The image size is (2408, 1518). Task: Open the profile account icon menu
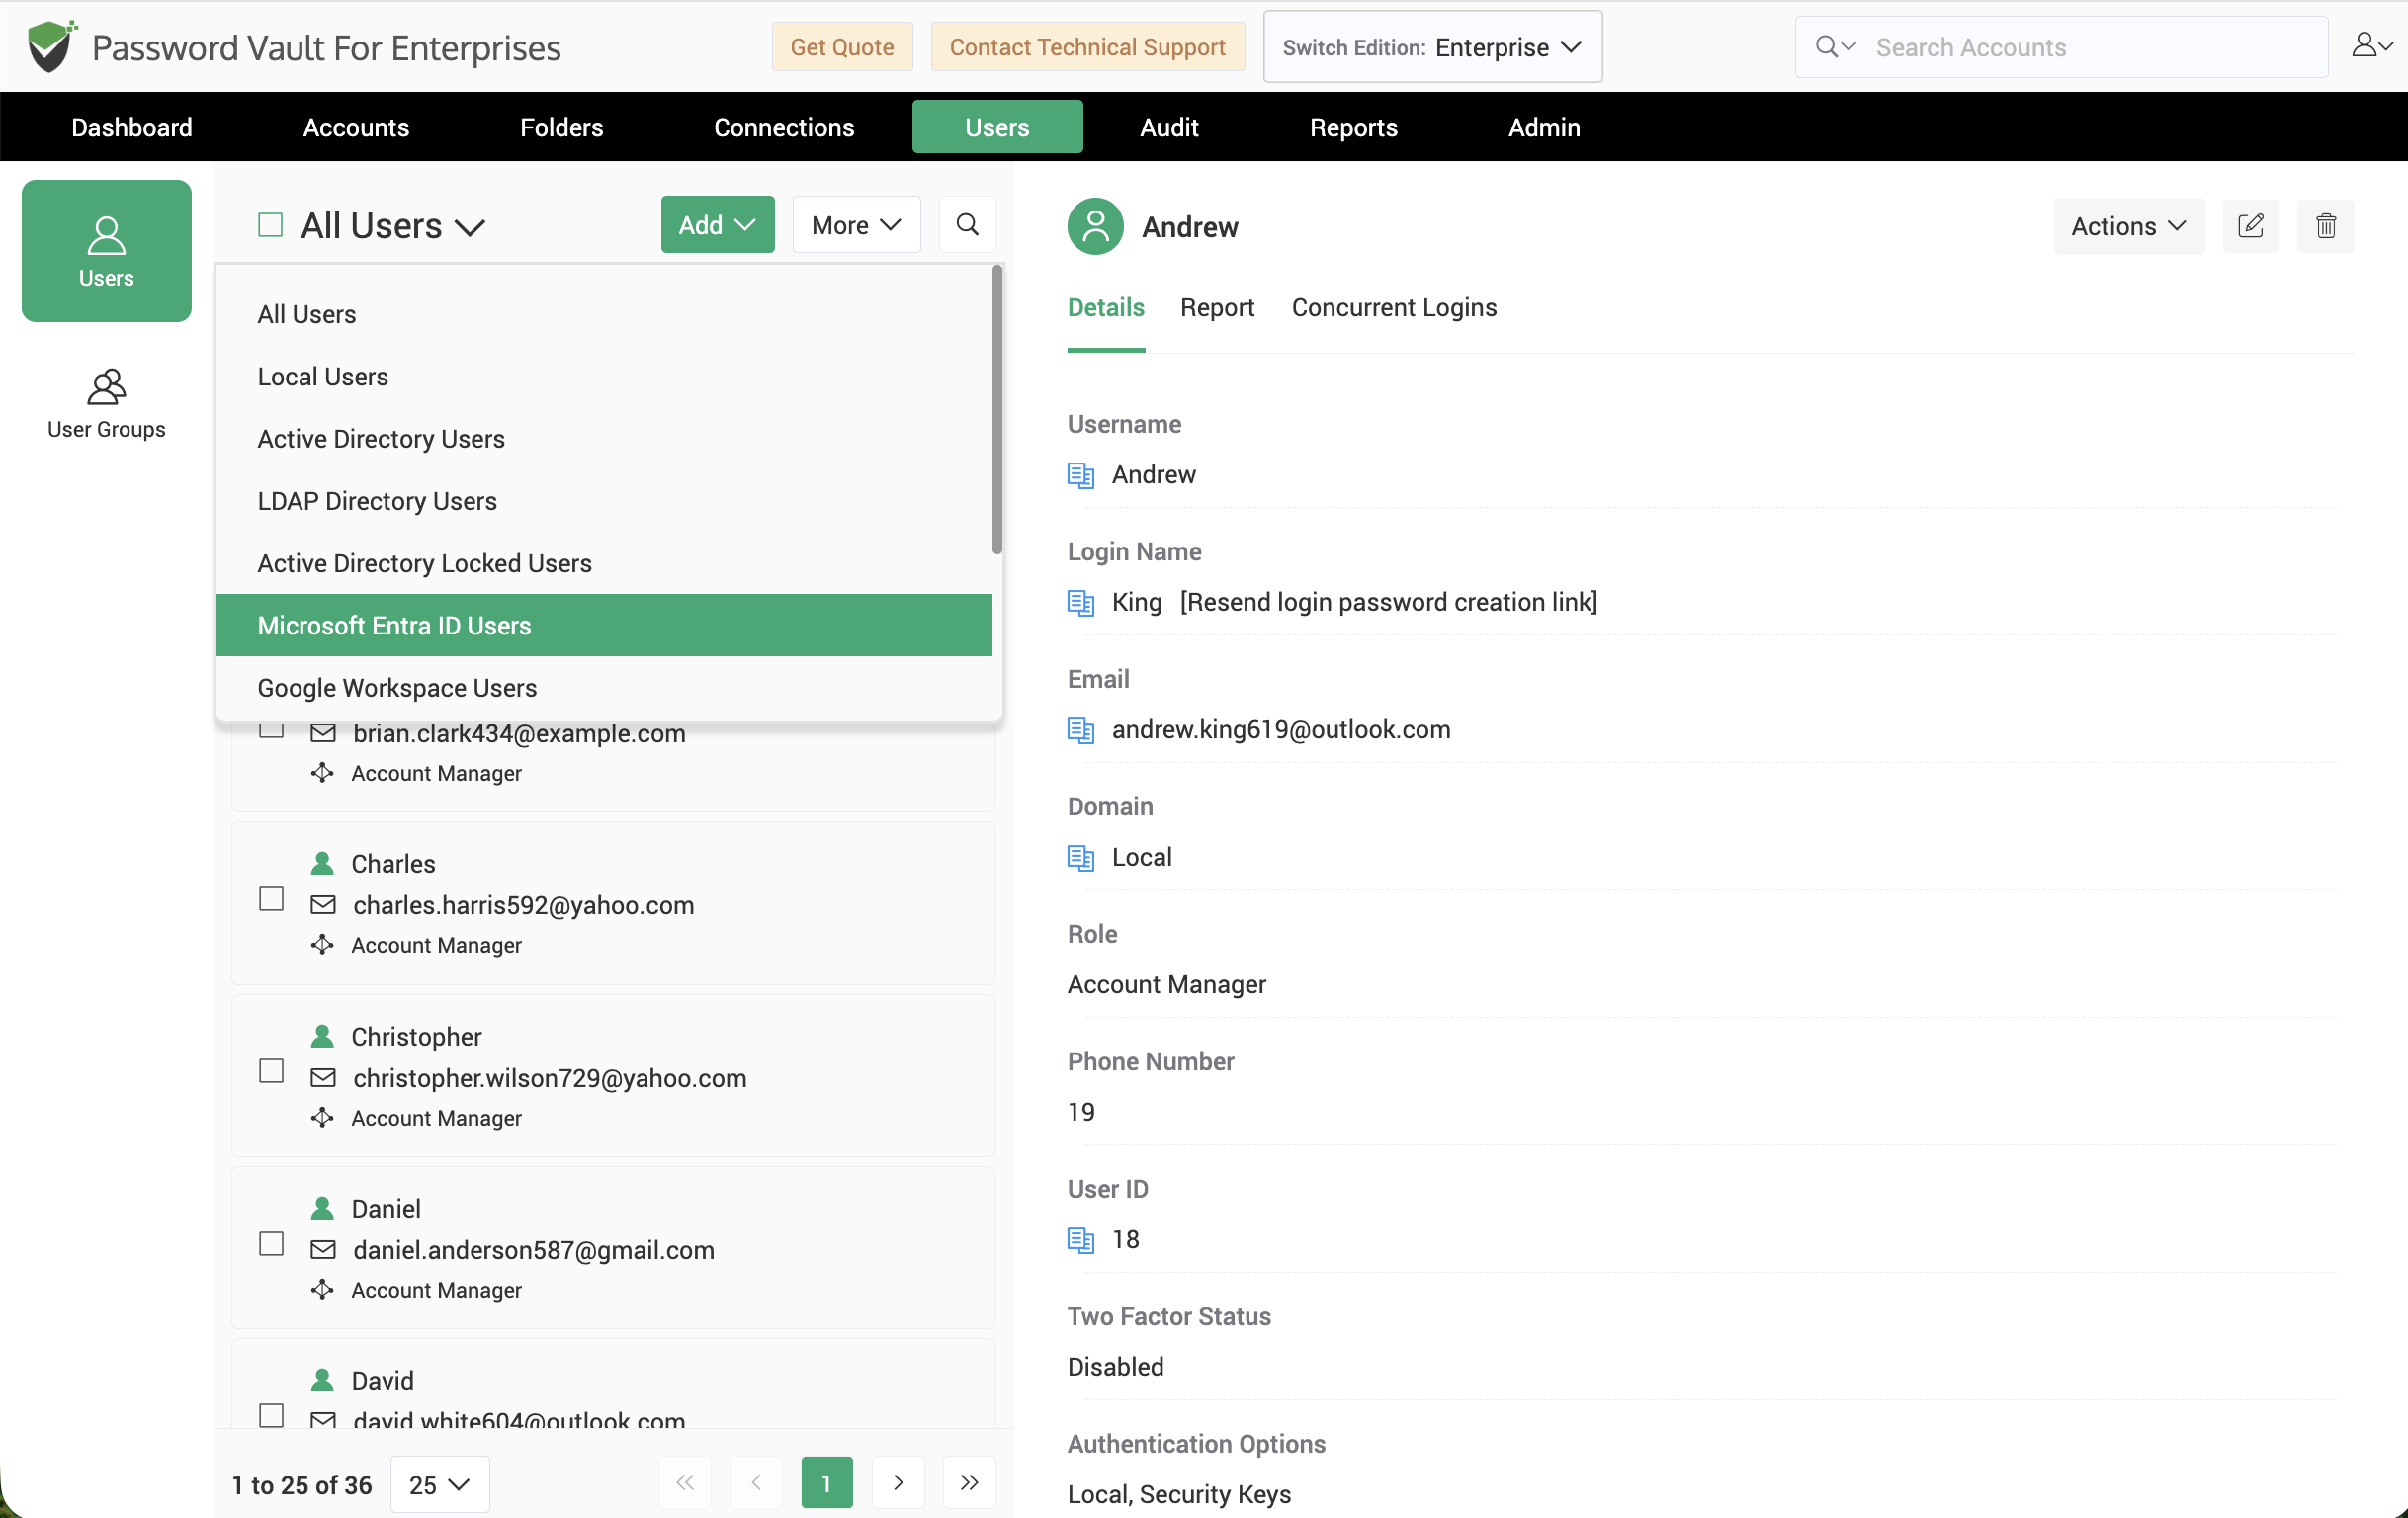pyautogui.click(x=2371, y=46)
